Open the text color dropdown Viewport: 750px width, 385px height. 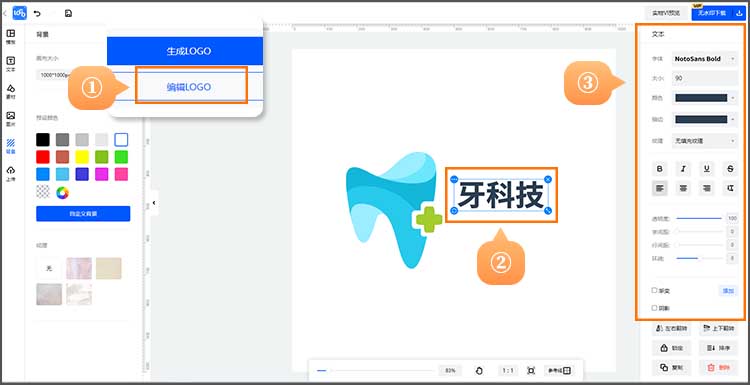click(705, 98)
